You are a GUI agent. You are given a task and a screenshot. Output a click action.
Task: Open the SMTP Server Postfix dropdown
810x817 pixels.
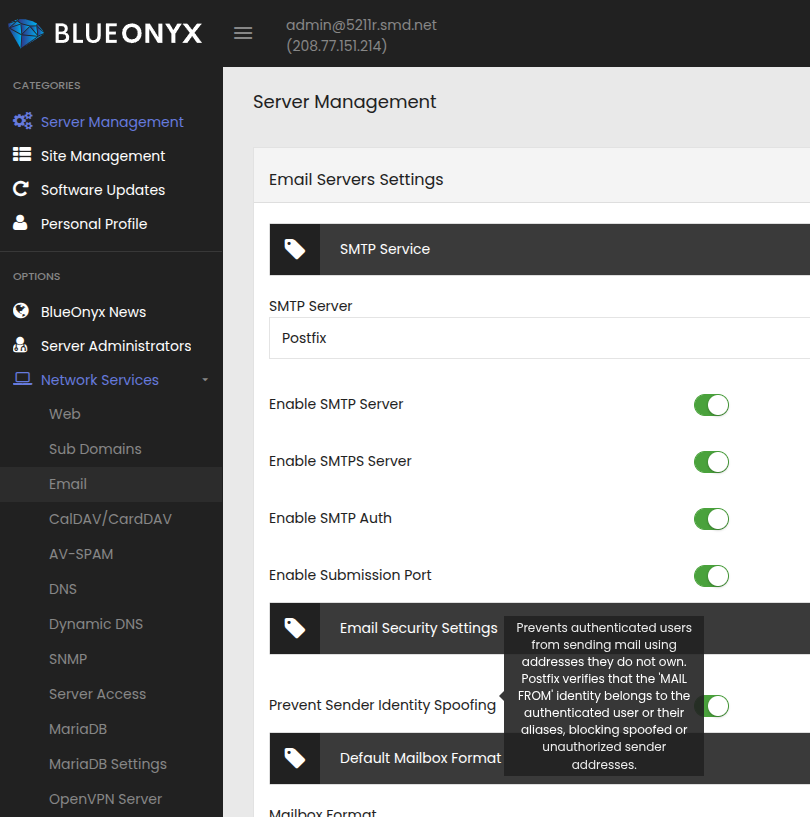pyautogui.click(x=539, y=338)
